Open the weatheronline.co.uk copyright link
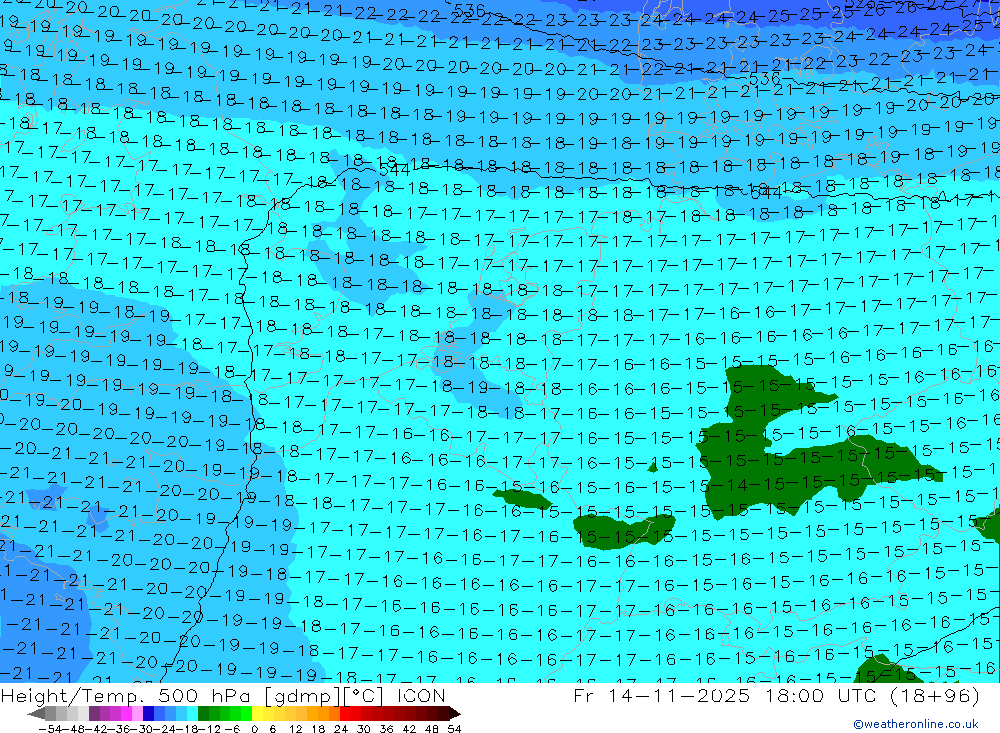 (x=916, y=724)
